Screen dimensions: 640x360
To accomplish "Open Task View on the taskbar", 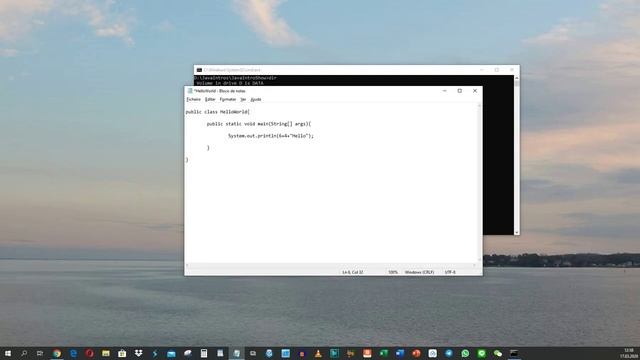I will [40, 353].
